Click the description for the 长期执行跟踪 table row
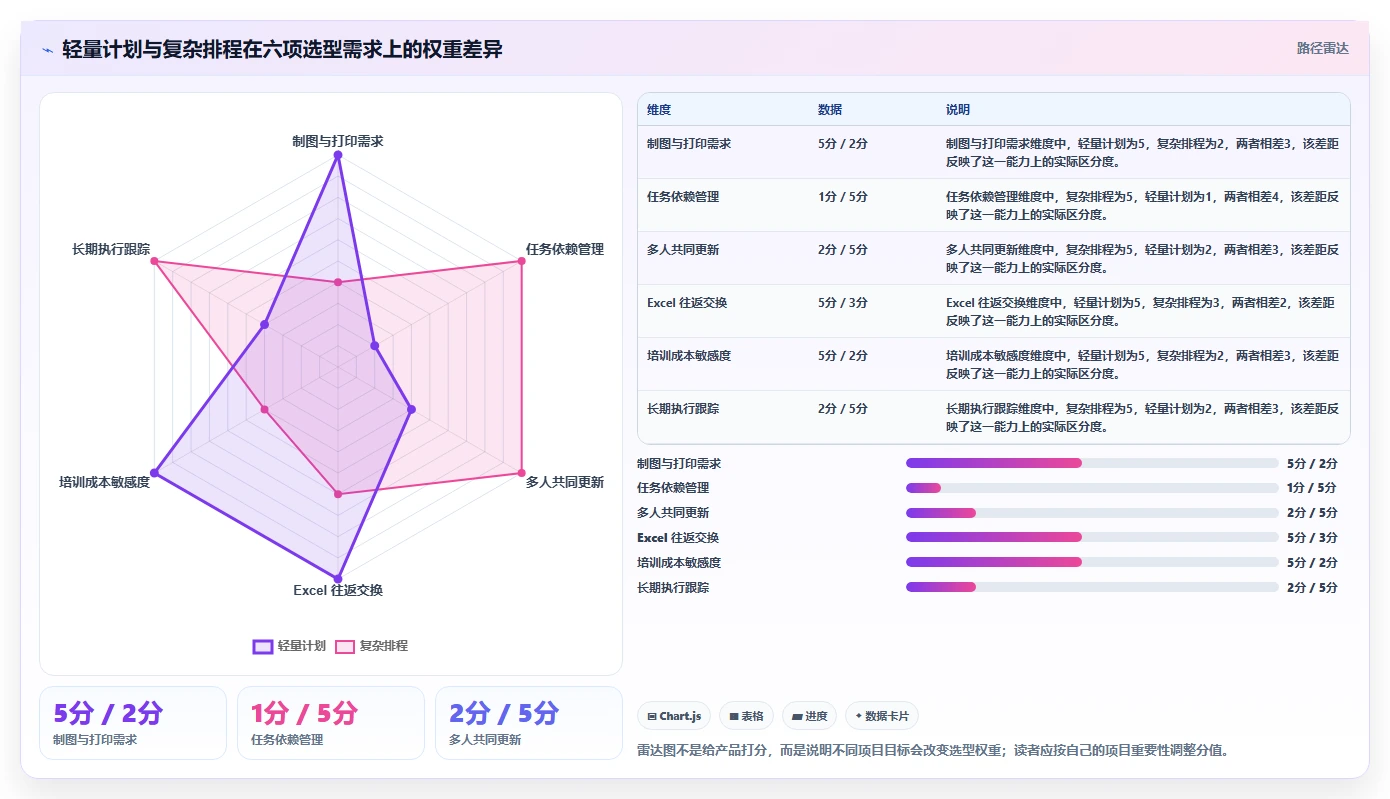The height and width of the screenshot is (799, 1390). pyautogui.click(x=1142, y=417)
